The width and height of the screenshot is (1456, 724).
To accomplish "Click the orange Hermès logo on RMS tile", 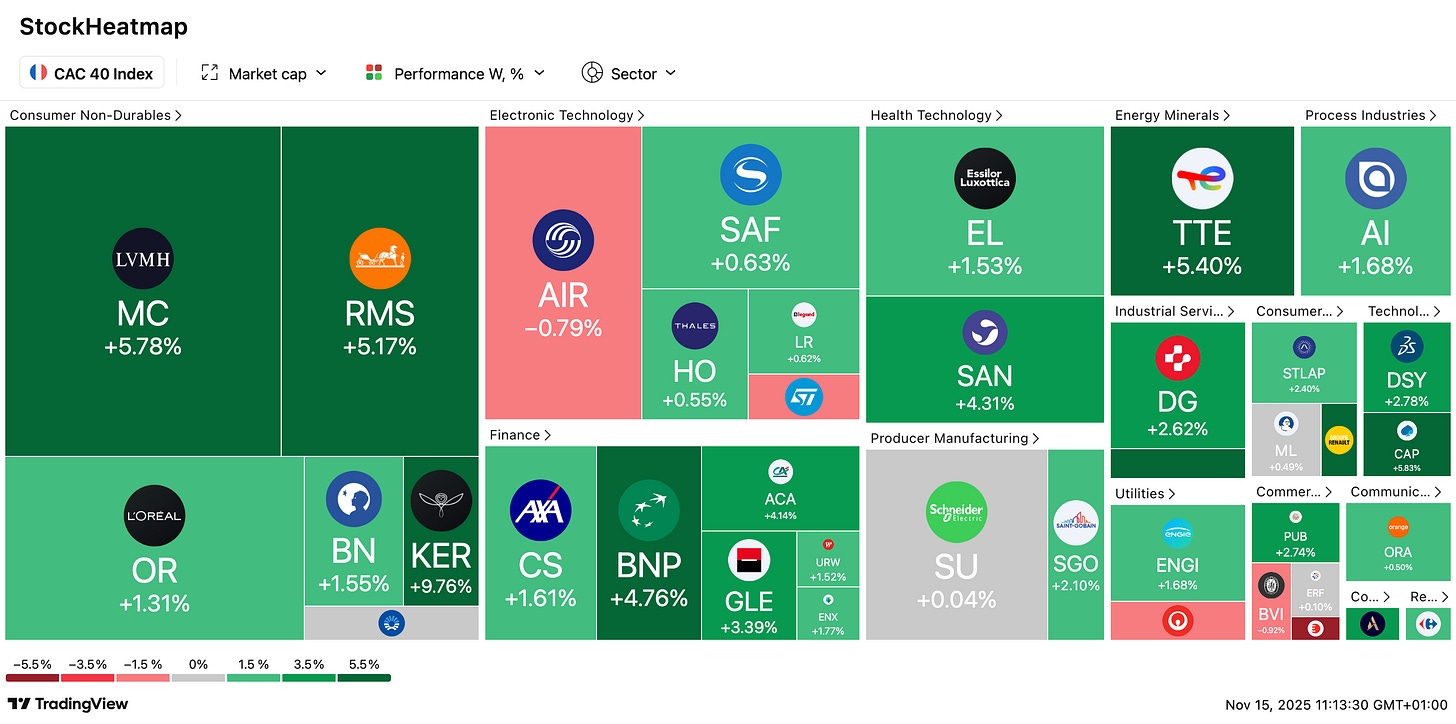I will point(380,260).
